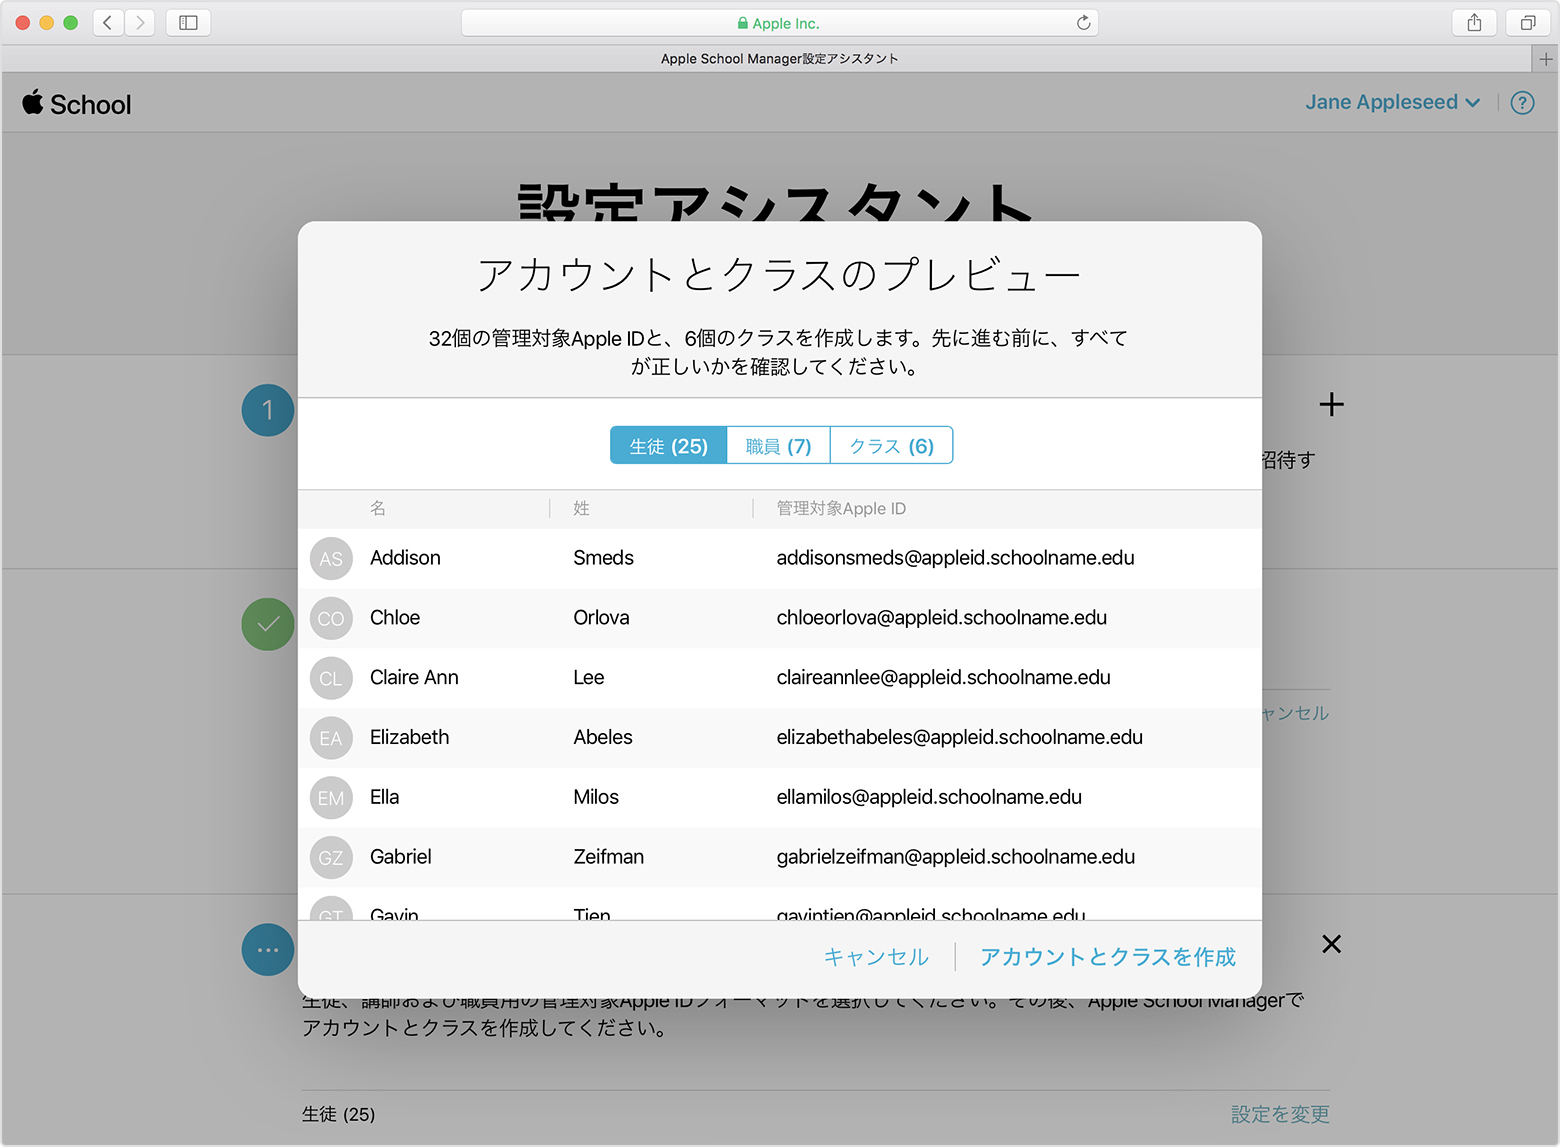This screenshot has width=1560, height=1148.
Task: Click the 名 column header
Action: (378, 508)
